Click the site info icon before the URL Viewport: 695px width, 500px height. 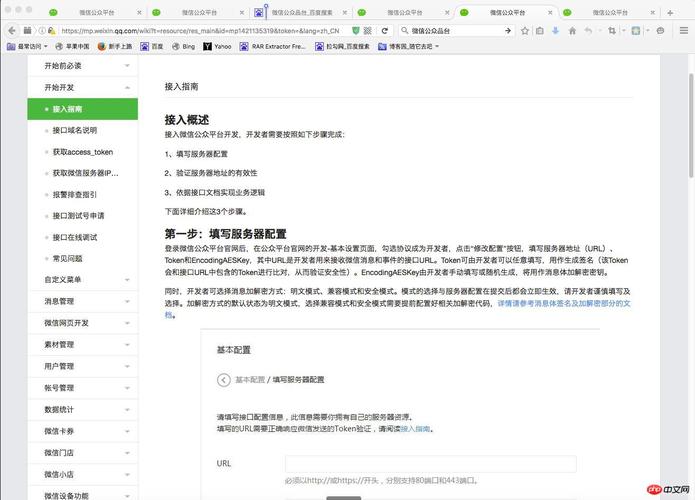click(x=42, y=31)
